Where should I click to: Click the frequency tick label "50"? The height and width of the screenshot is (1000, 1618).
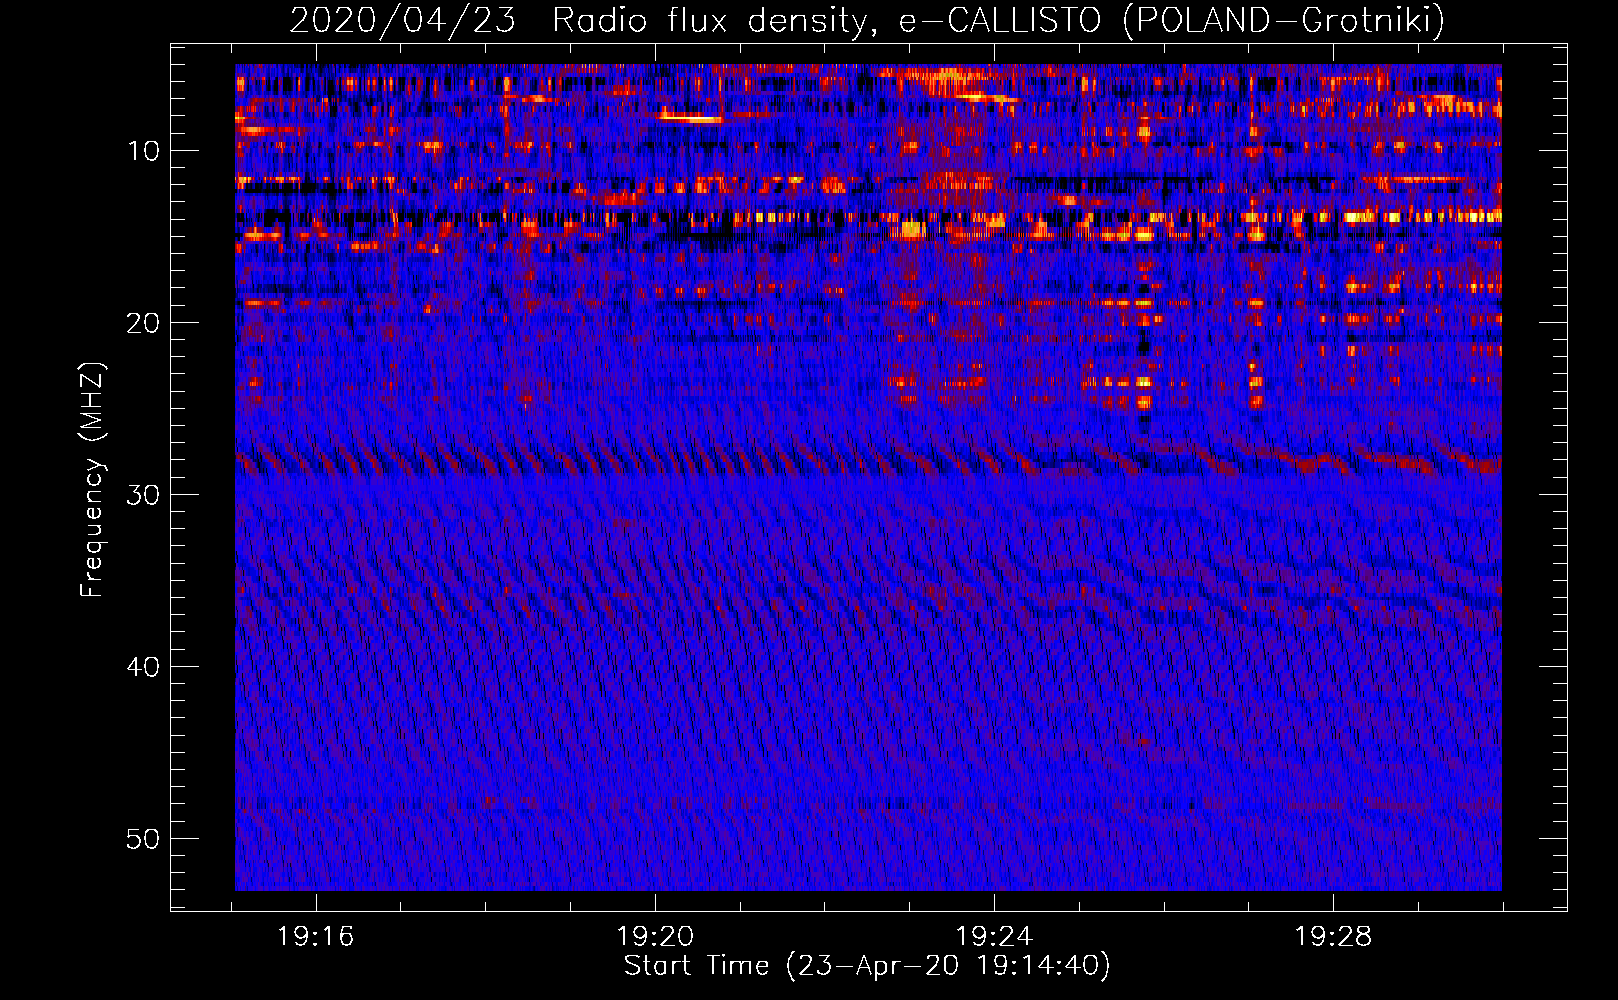(144, 839)
